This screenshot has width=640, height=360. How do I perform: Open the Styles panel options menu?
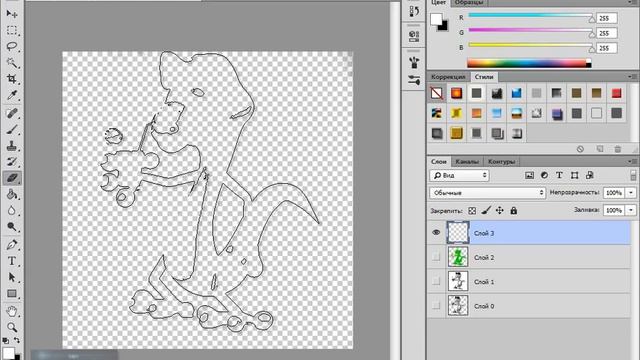(x=632, y=77)
